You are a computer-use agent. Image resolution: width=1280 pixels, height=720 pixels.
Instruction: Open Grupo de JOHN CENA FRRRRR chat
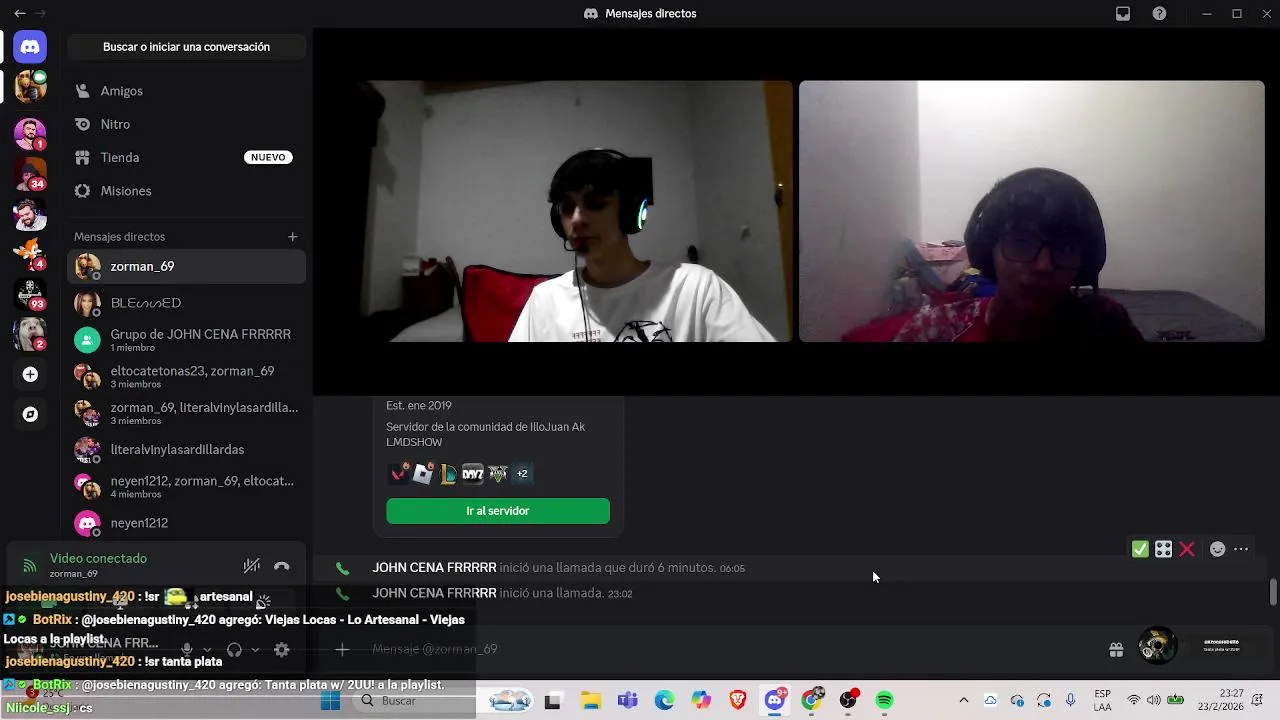coord(186,340)
